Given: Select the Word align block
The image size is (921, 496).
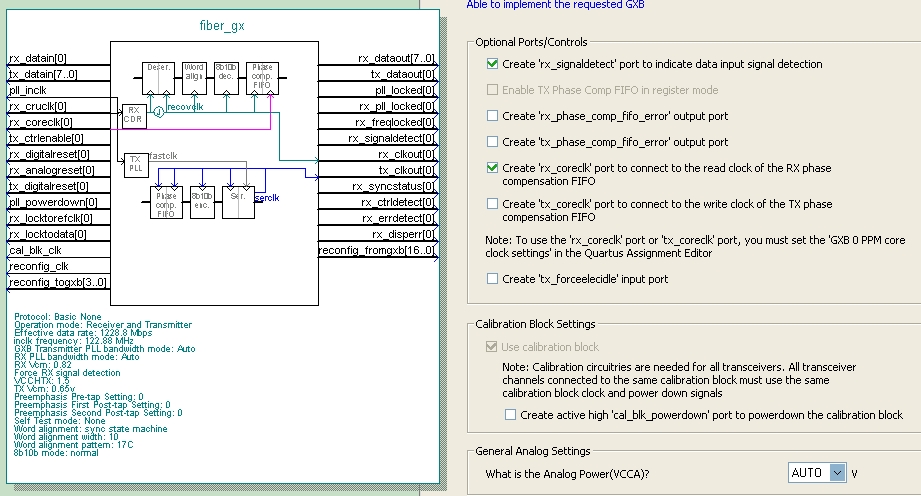Looking at the screenshot, I should 193,78.
